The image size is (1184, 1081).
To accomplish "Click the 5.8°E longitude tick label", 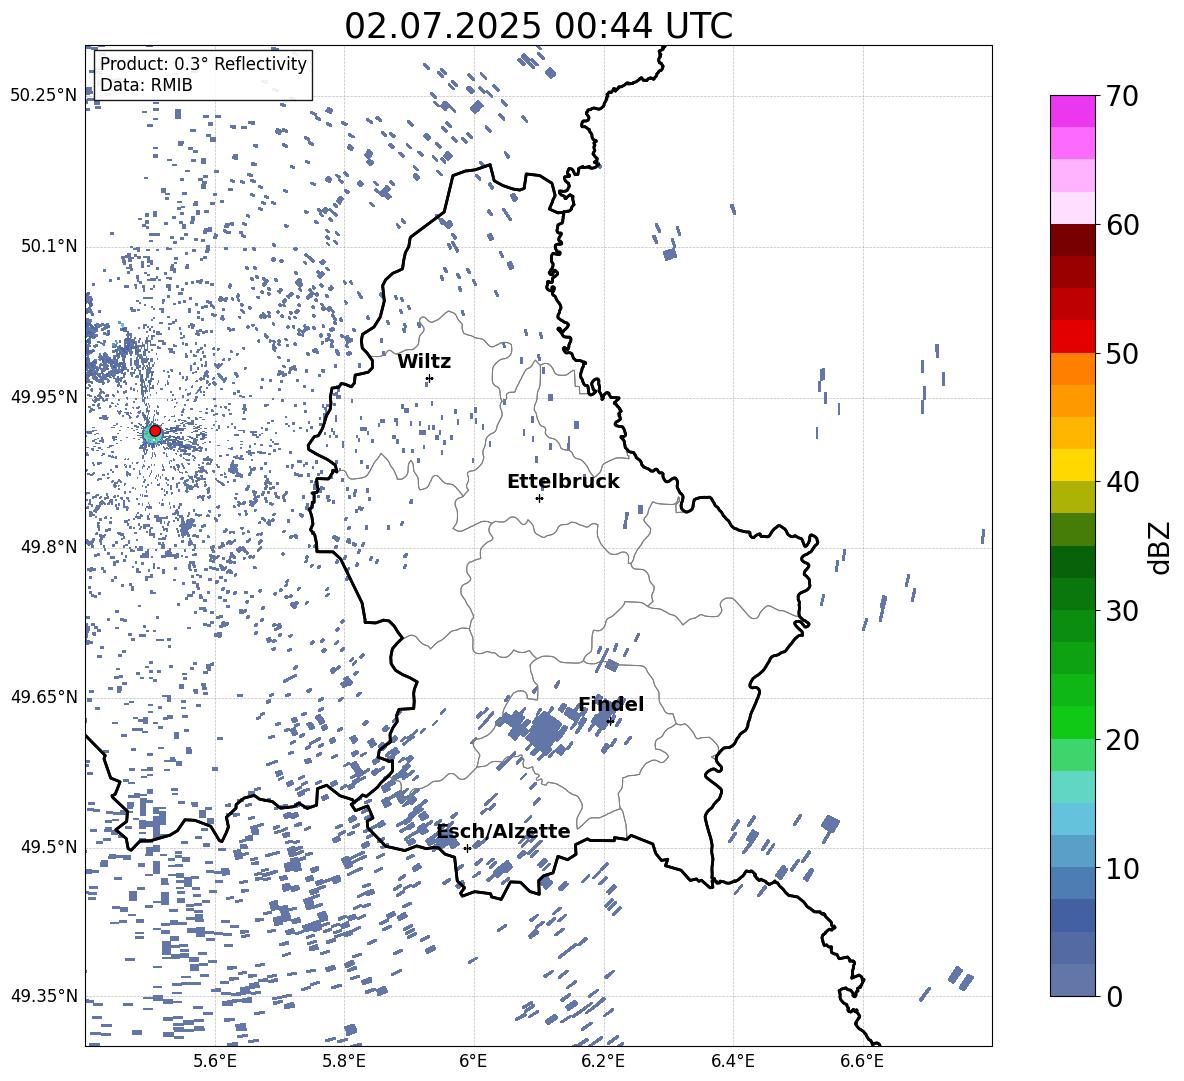I will (x=344, y=1061).
